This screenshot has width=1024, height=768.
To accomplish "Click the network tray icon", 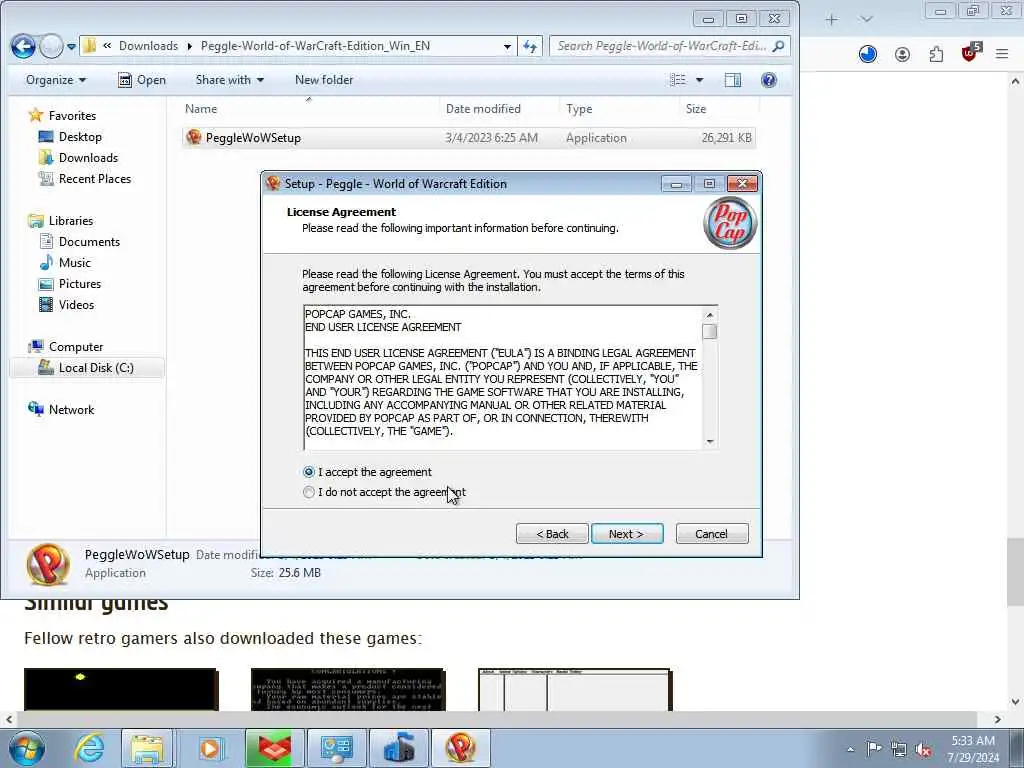I will pyautogui.click(x=899, y=749).
